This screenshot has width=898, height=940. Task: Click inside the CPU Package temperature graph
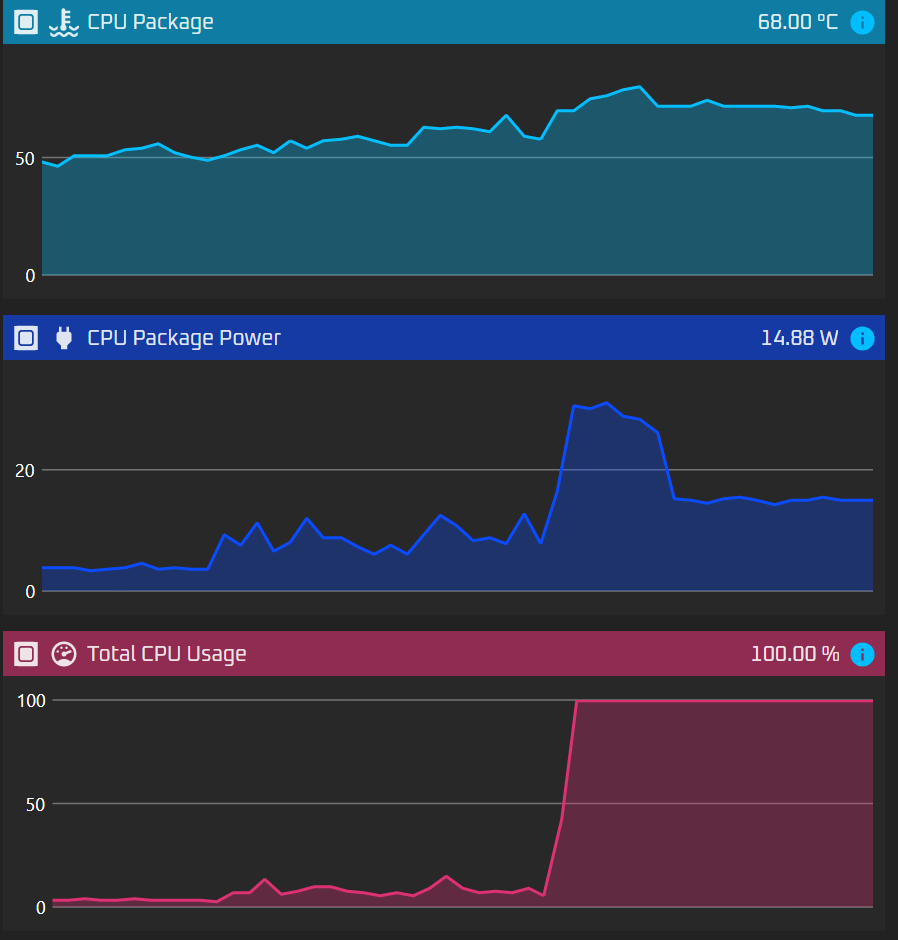(450, 210)
